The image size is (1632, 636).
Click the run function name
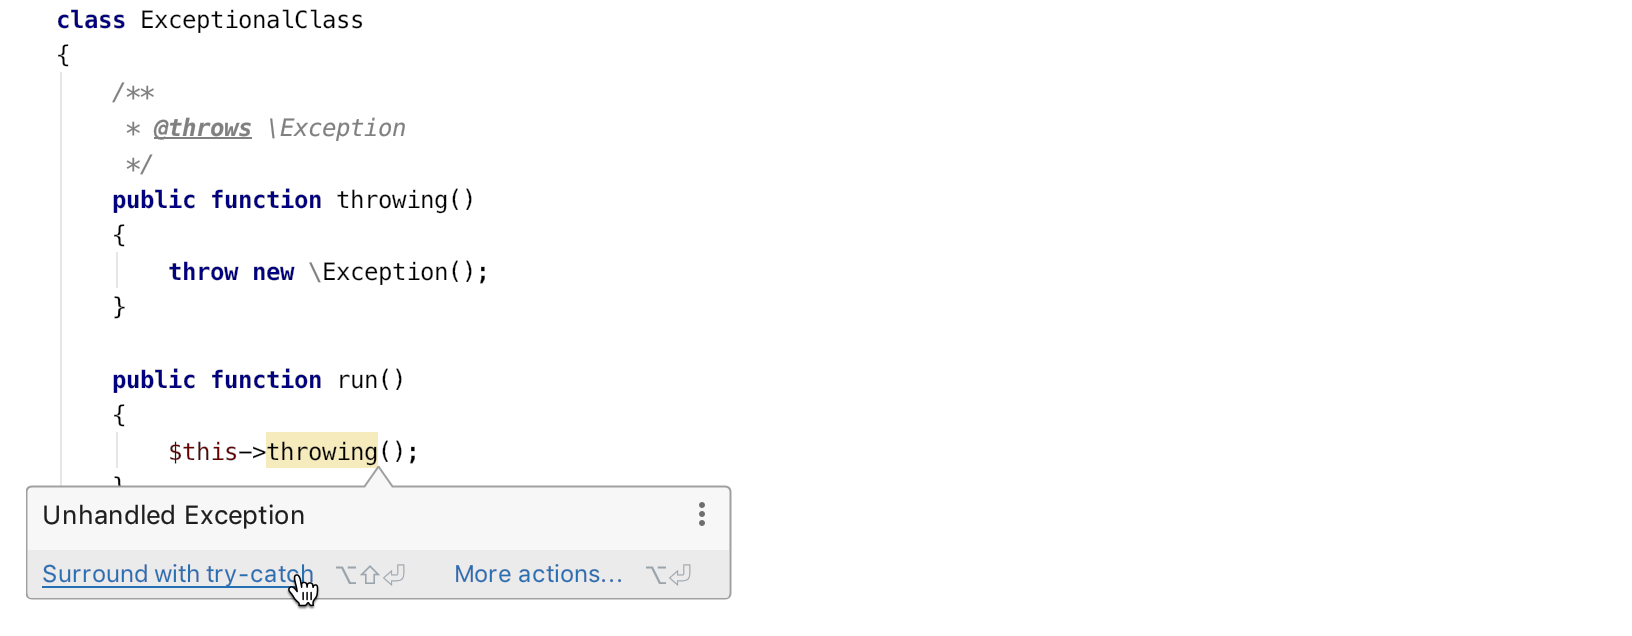(x=357, y=380)
